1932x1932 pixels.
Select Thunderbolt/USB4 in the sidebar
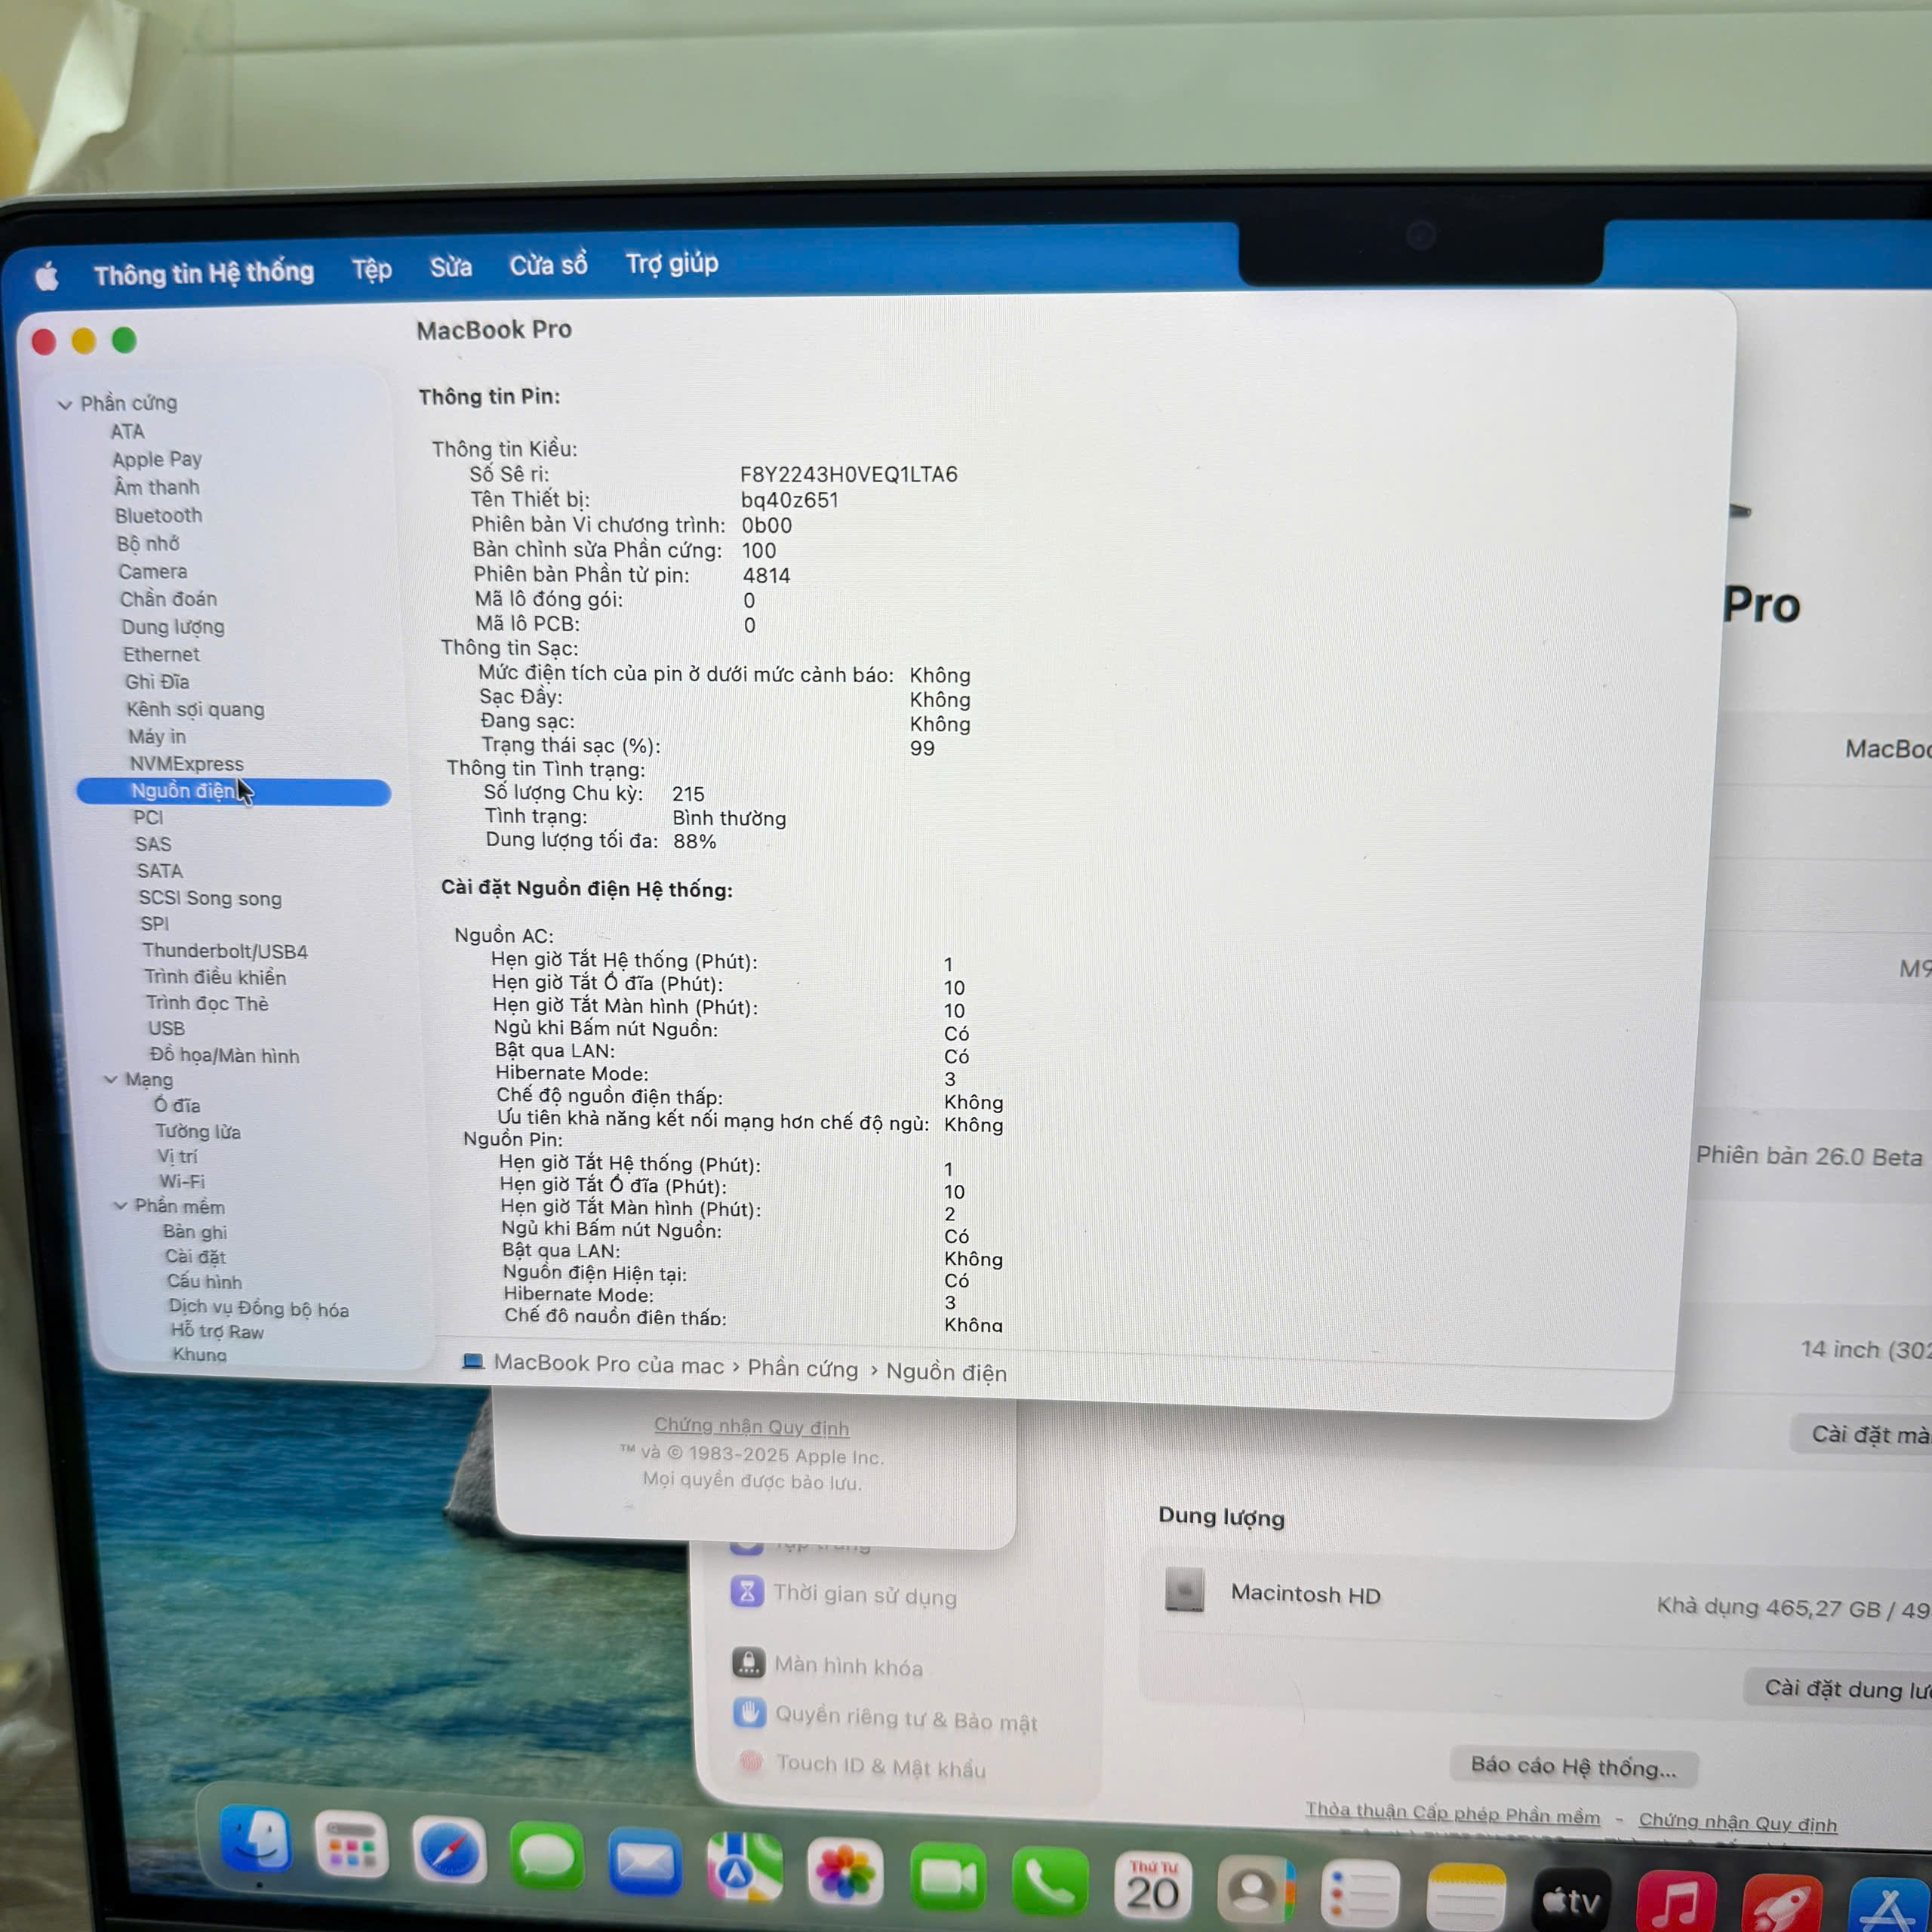[x=225, y=951]
